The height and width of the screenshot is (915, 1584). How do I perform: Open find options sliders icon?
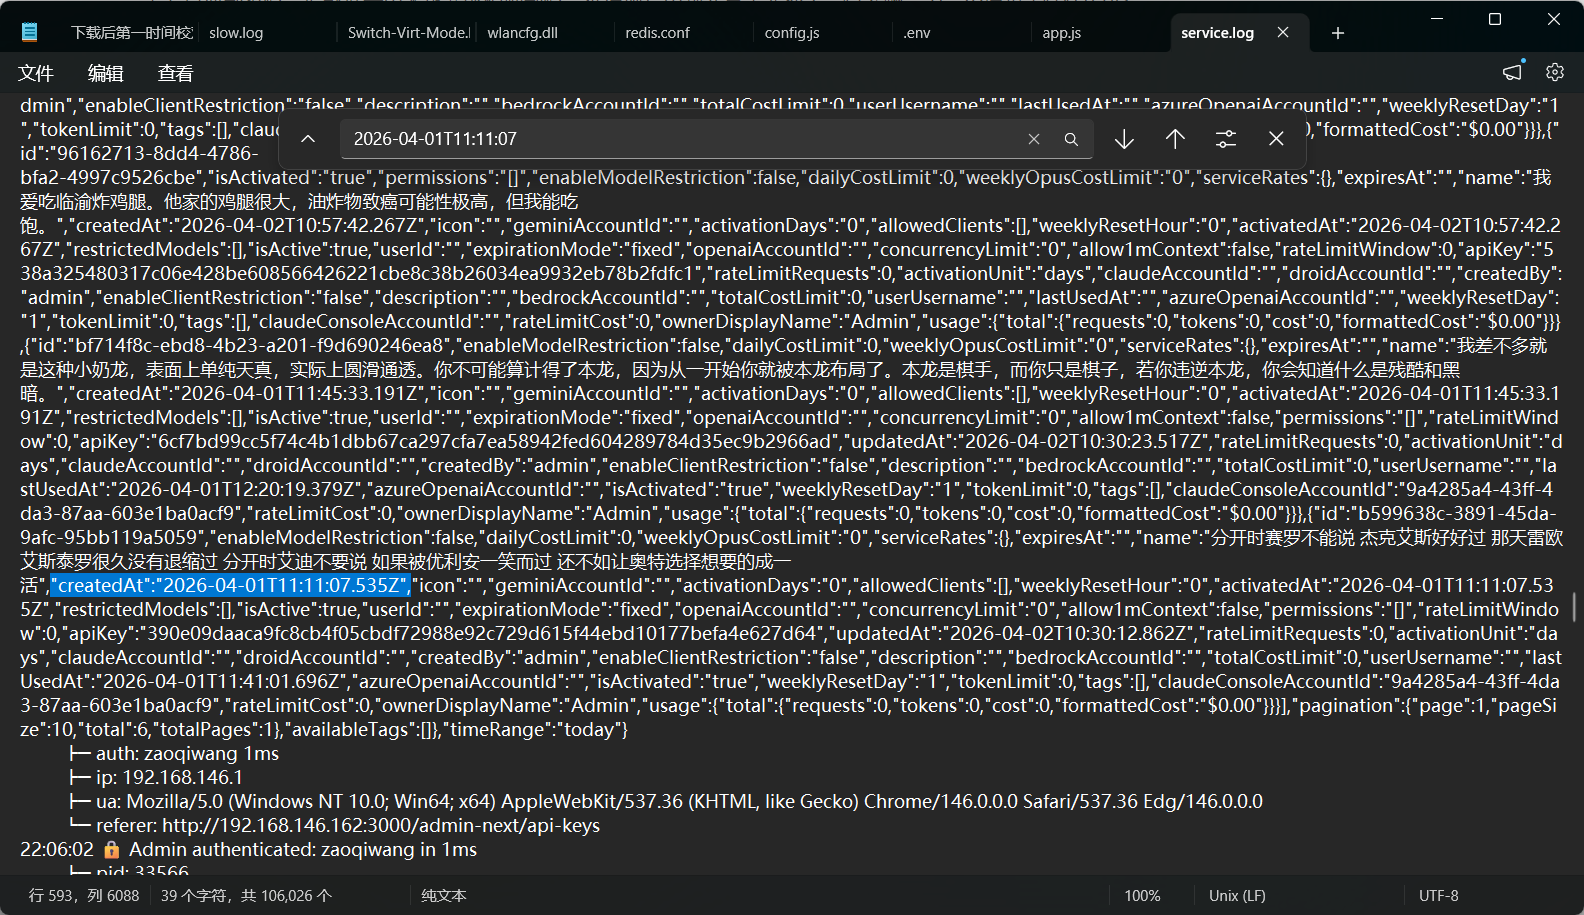[x=1226, y=139]
